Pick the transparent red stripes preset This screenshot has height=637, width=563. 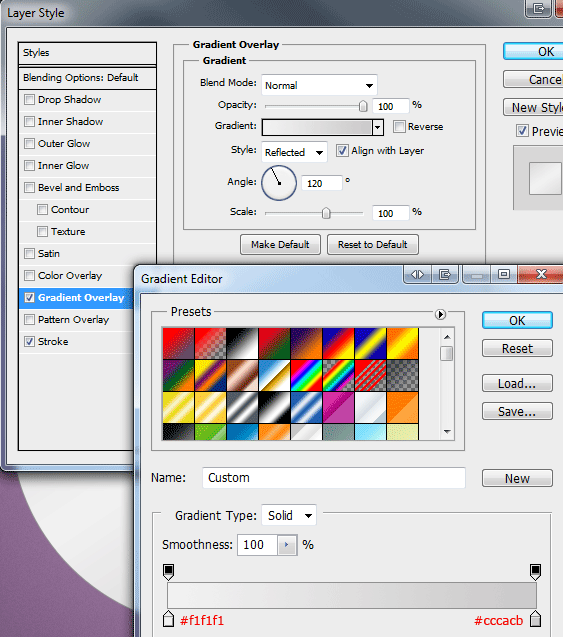[370, 376]
